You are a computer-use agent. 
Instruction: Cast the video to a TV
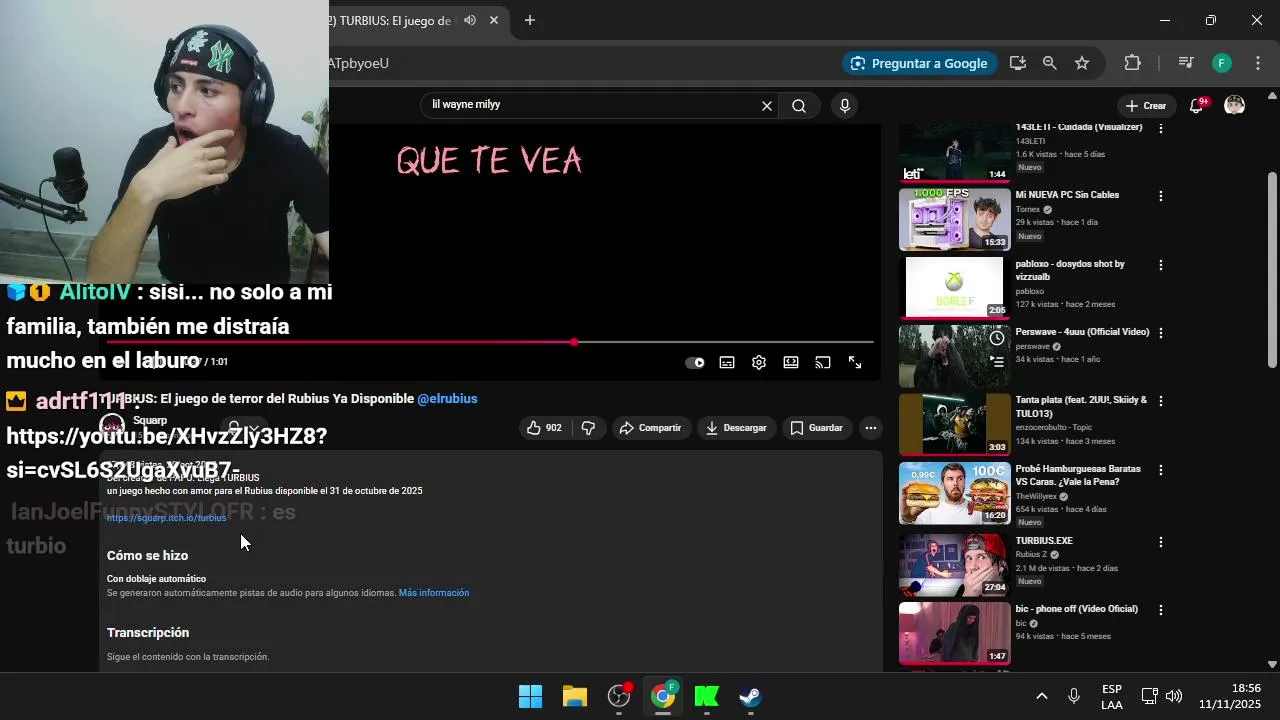pyautogui.click(x=823, y=363)
